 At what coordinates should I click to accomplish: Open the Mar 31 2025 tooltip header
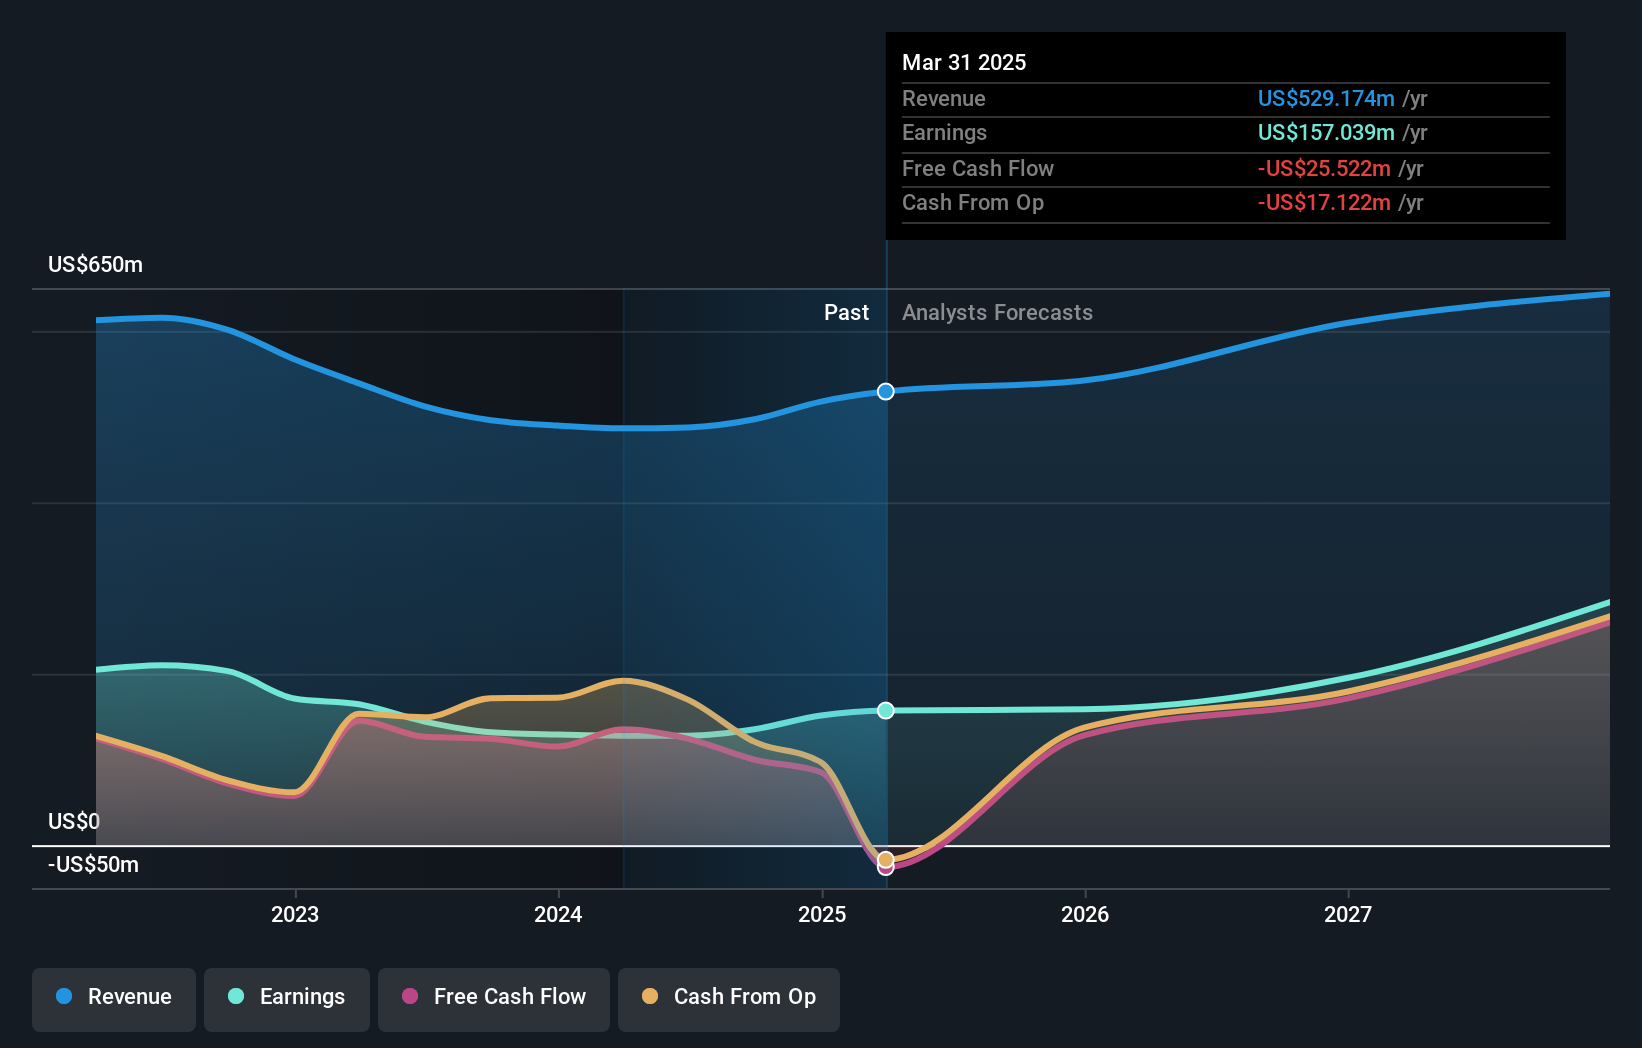(x=964, y=62)
